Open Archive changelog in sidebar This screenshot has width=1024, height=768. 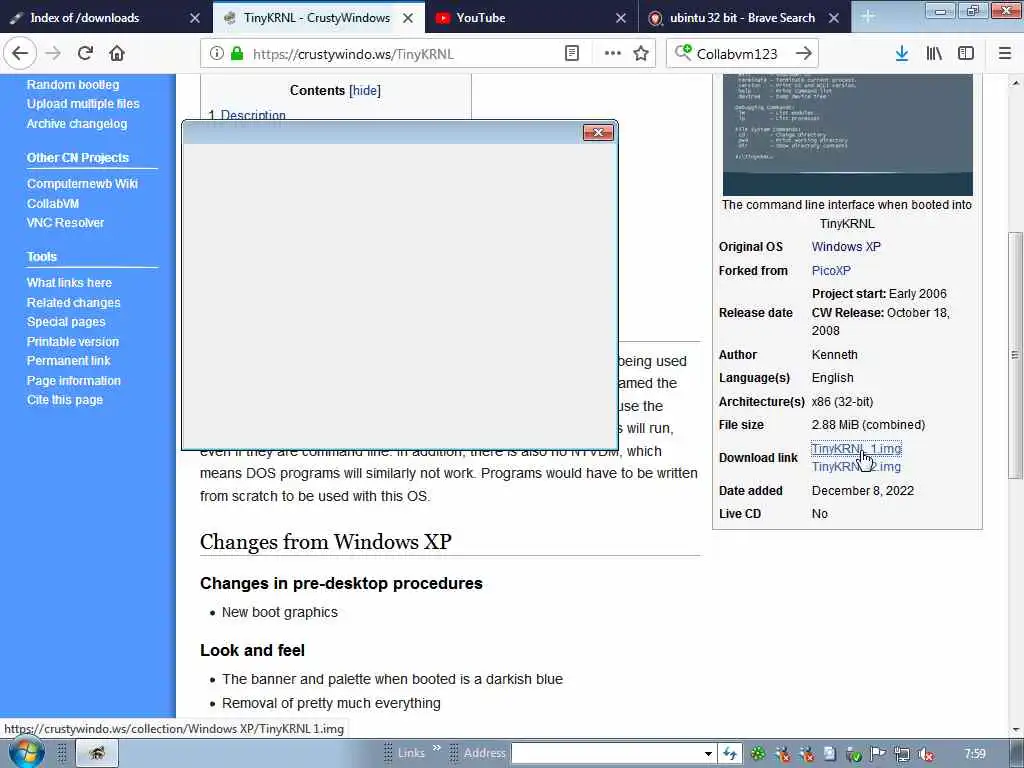click(77, 123)
